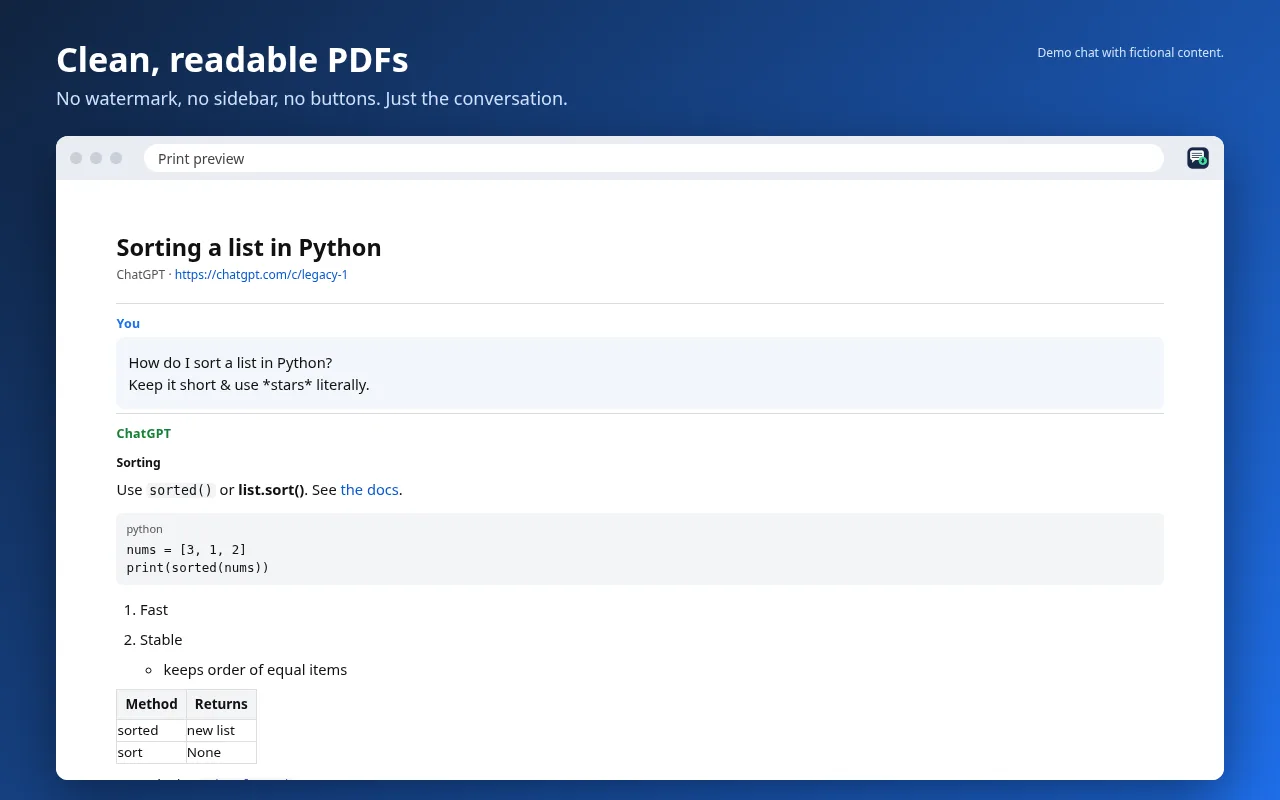This screenshot has height=800, width=1280.
Task: Click the line "Keep it short & use *stars* literally."
Action: [249, 385]
